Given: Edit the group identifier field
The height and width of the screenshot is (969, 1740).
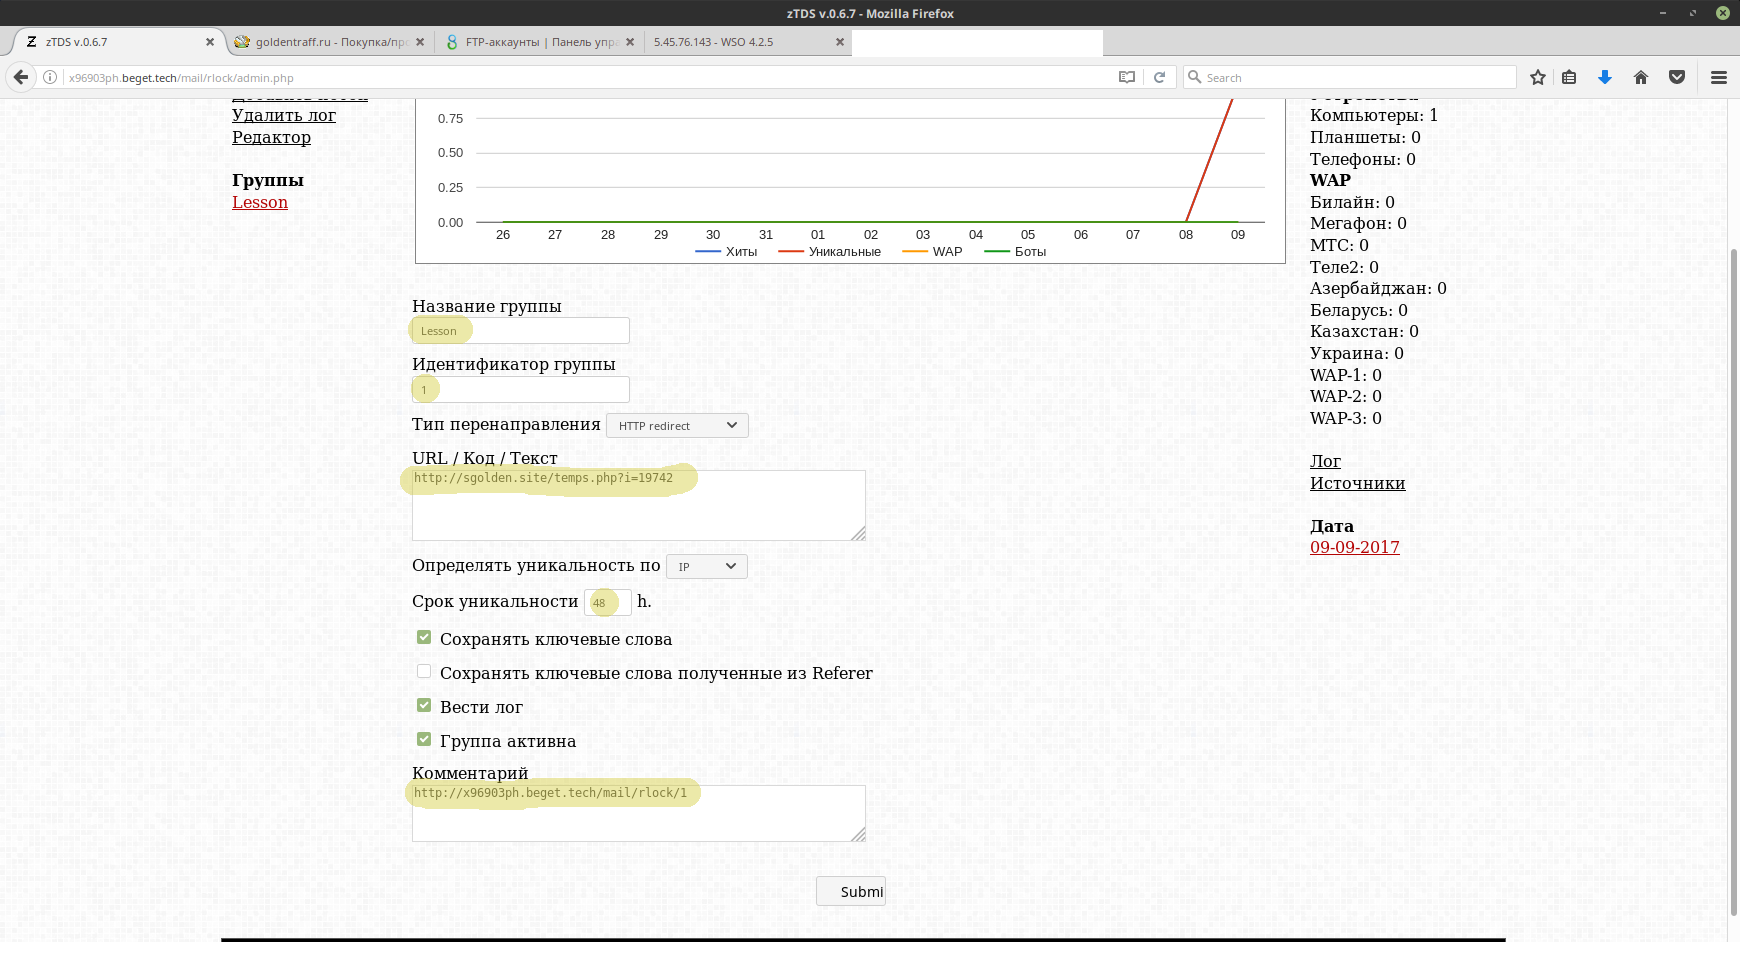Looking at the screenshot, I should click(521, 389).
